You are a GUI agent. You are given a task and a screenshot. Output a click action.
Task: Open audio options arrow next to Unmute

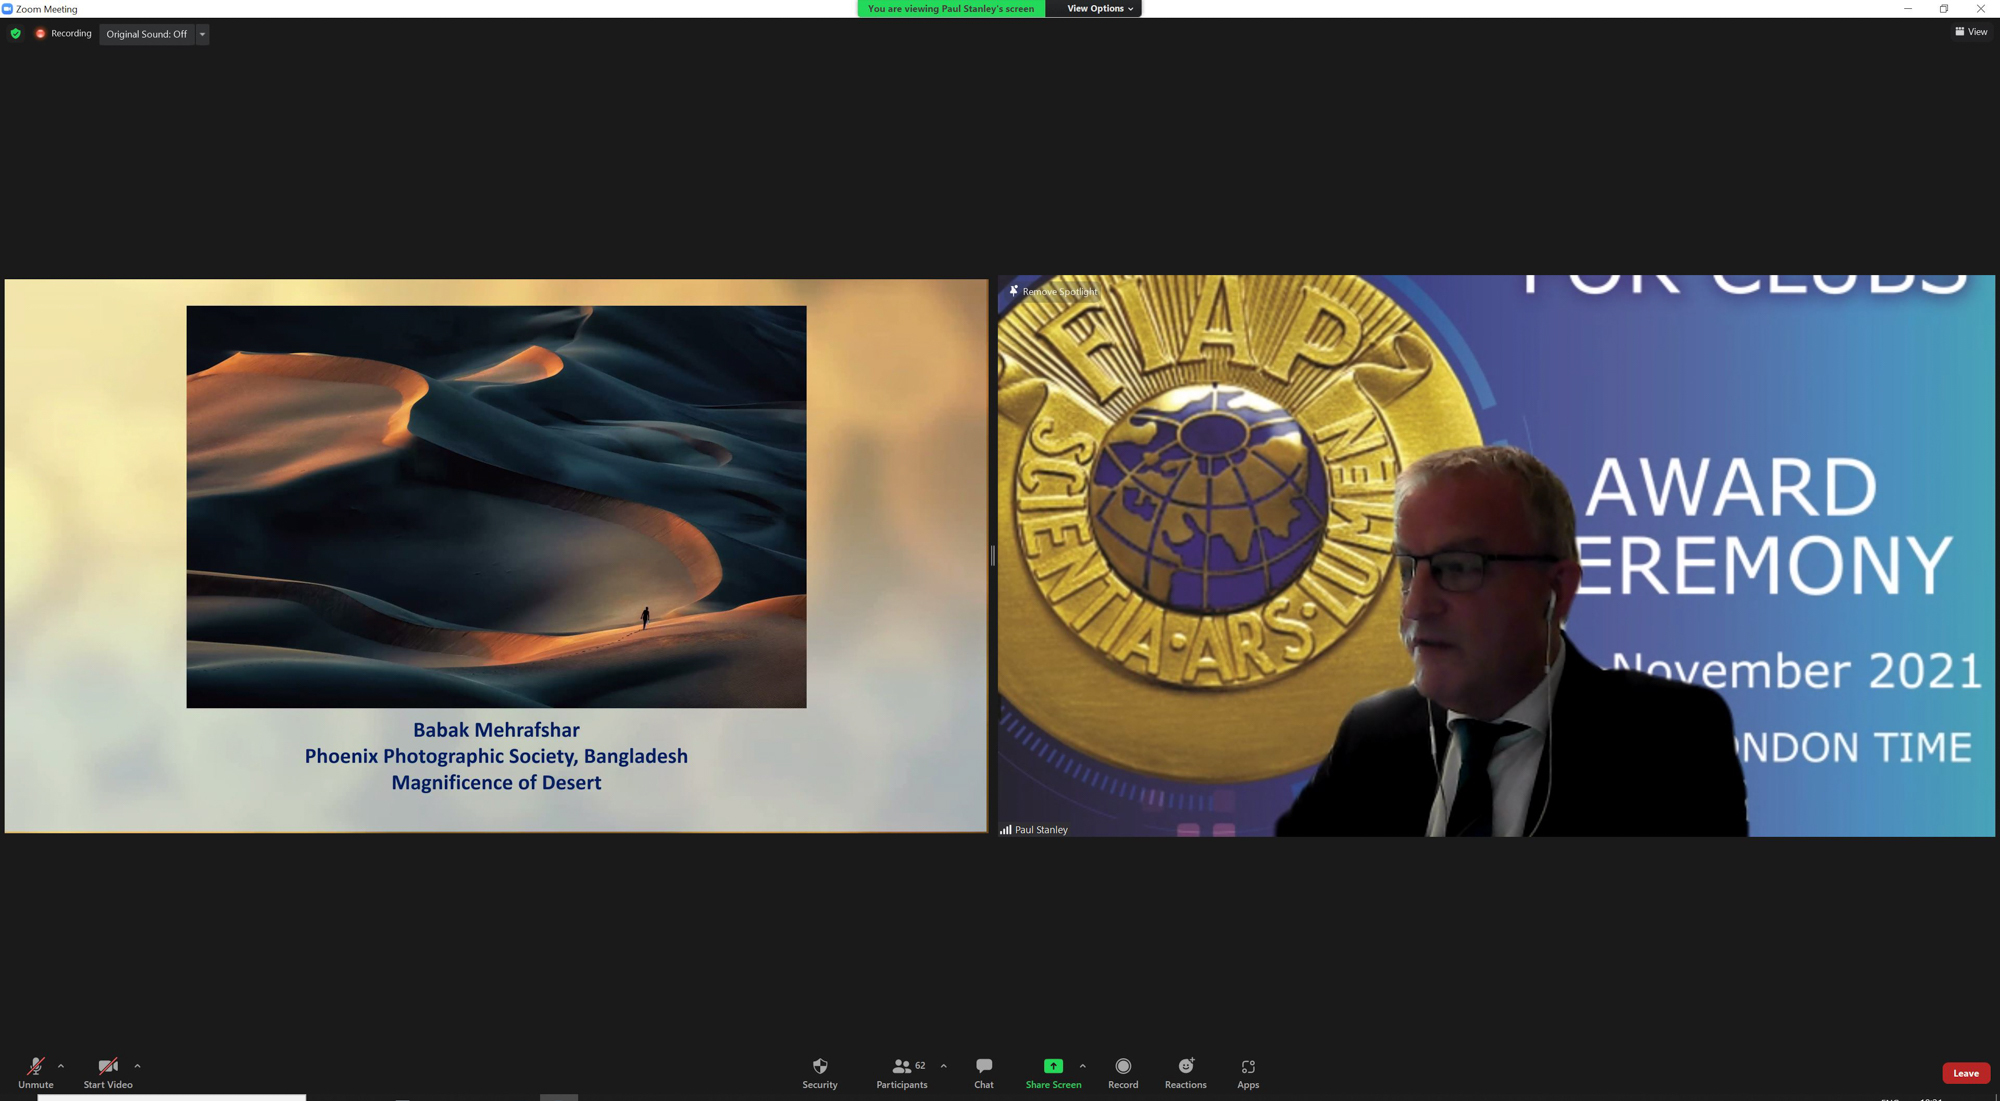click(x=61, y=1066)
